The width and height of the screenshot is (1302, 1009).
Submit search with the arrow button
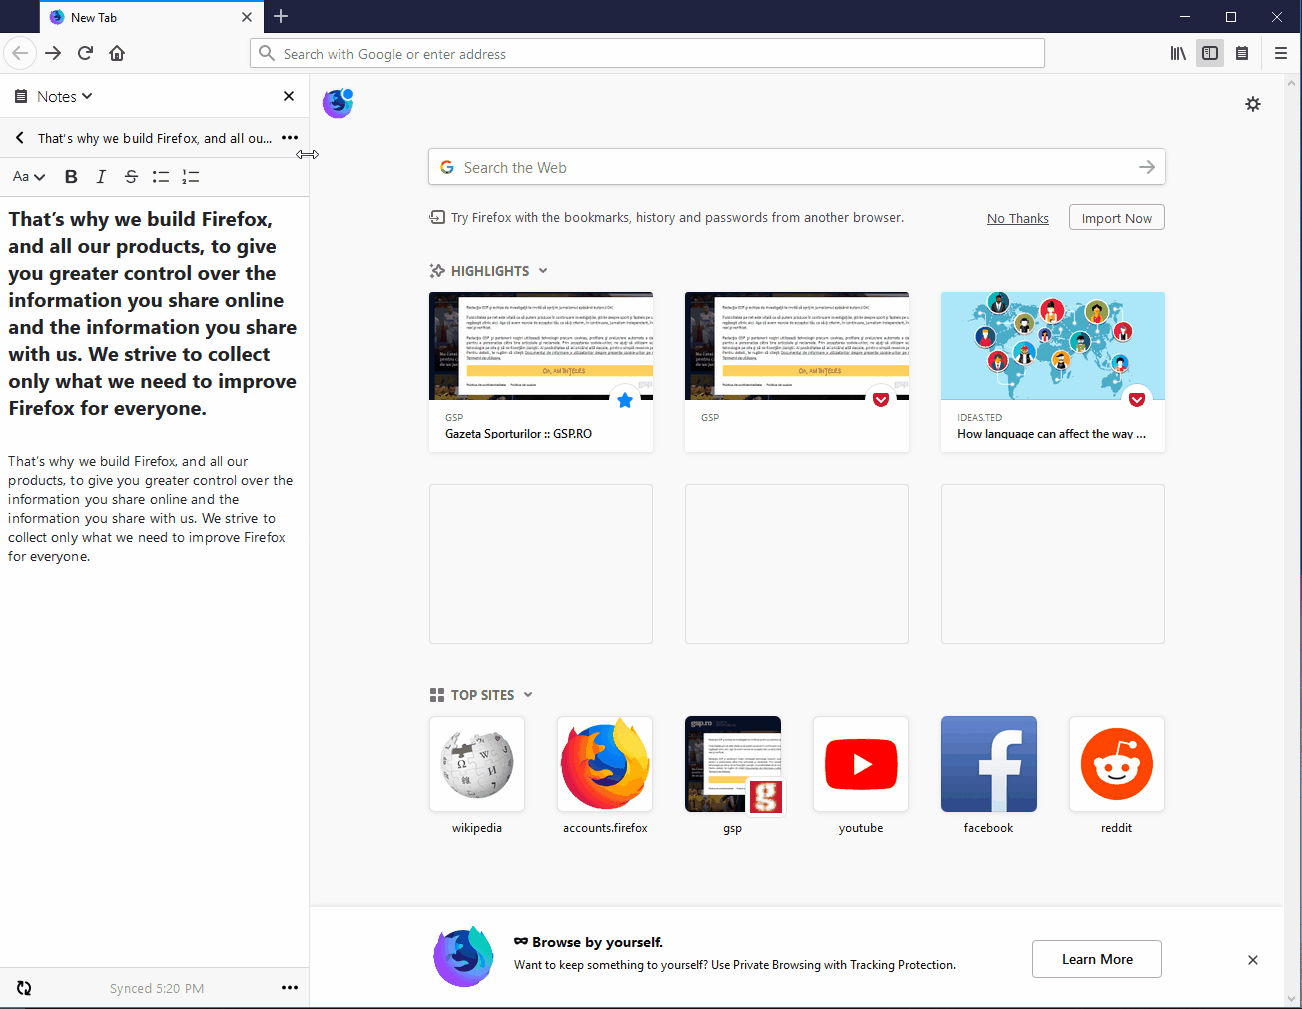(1147, 167)
